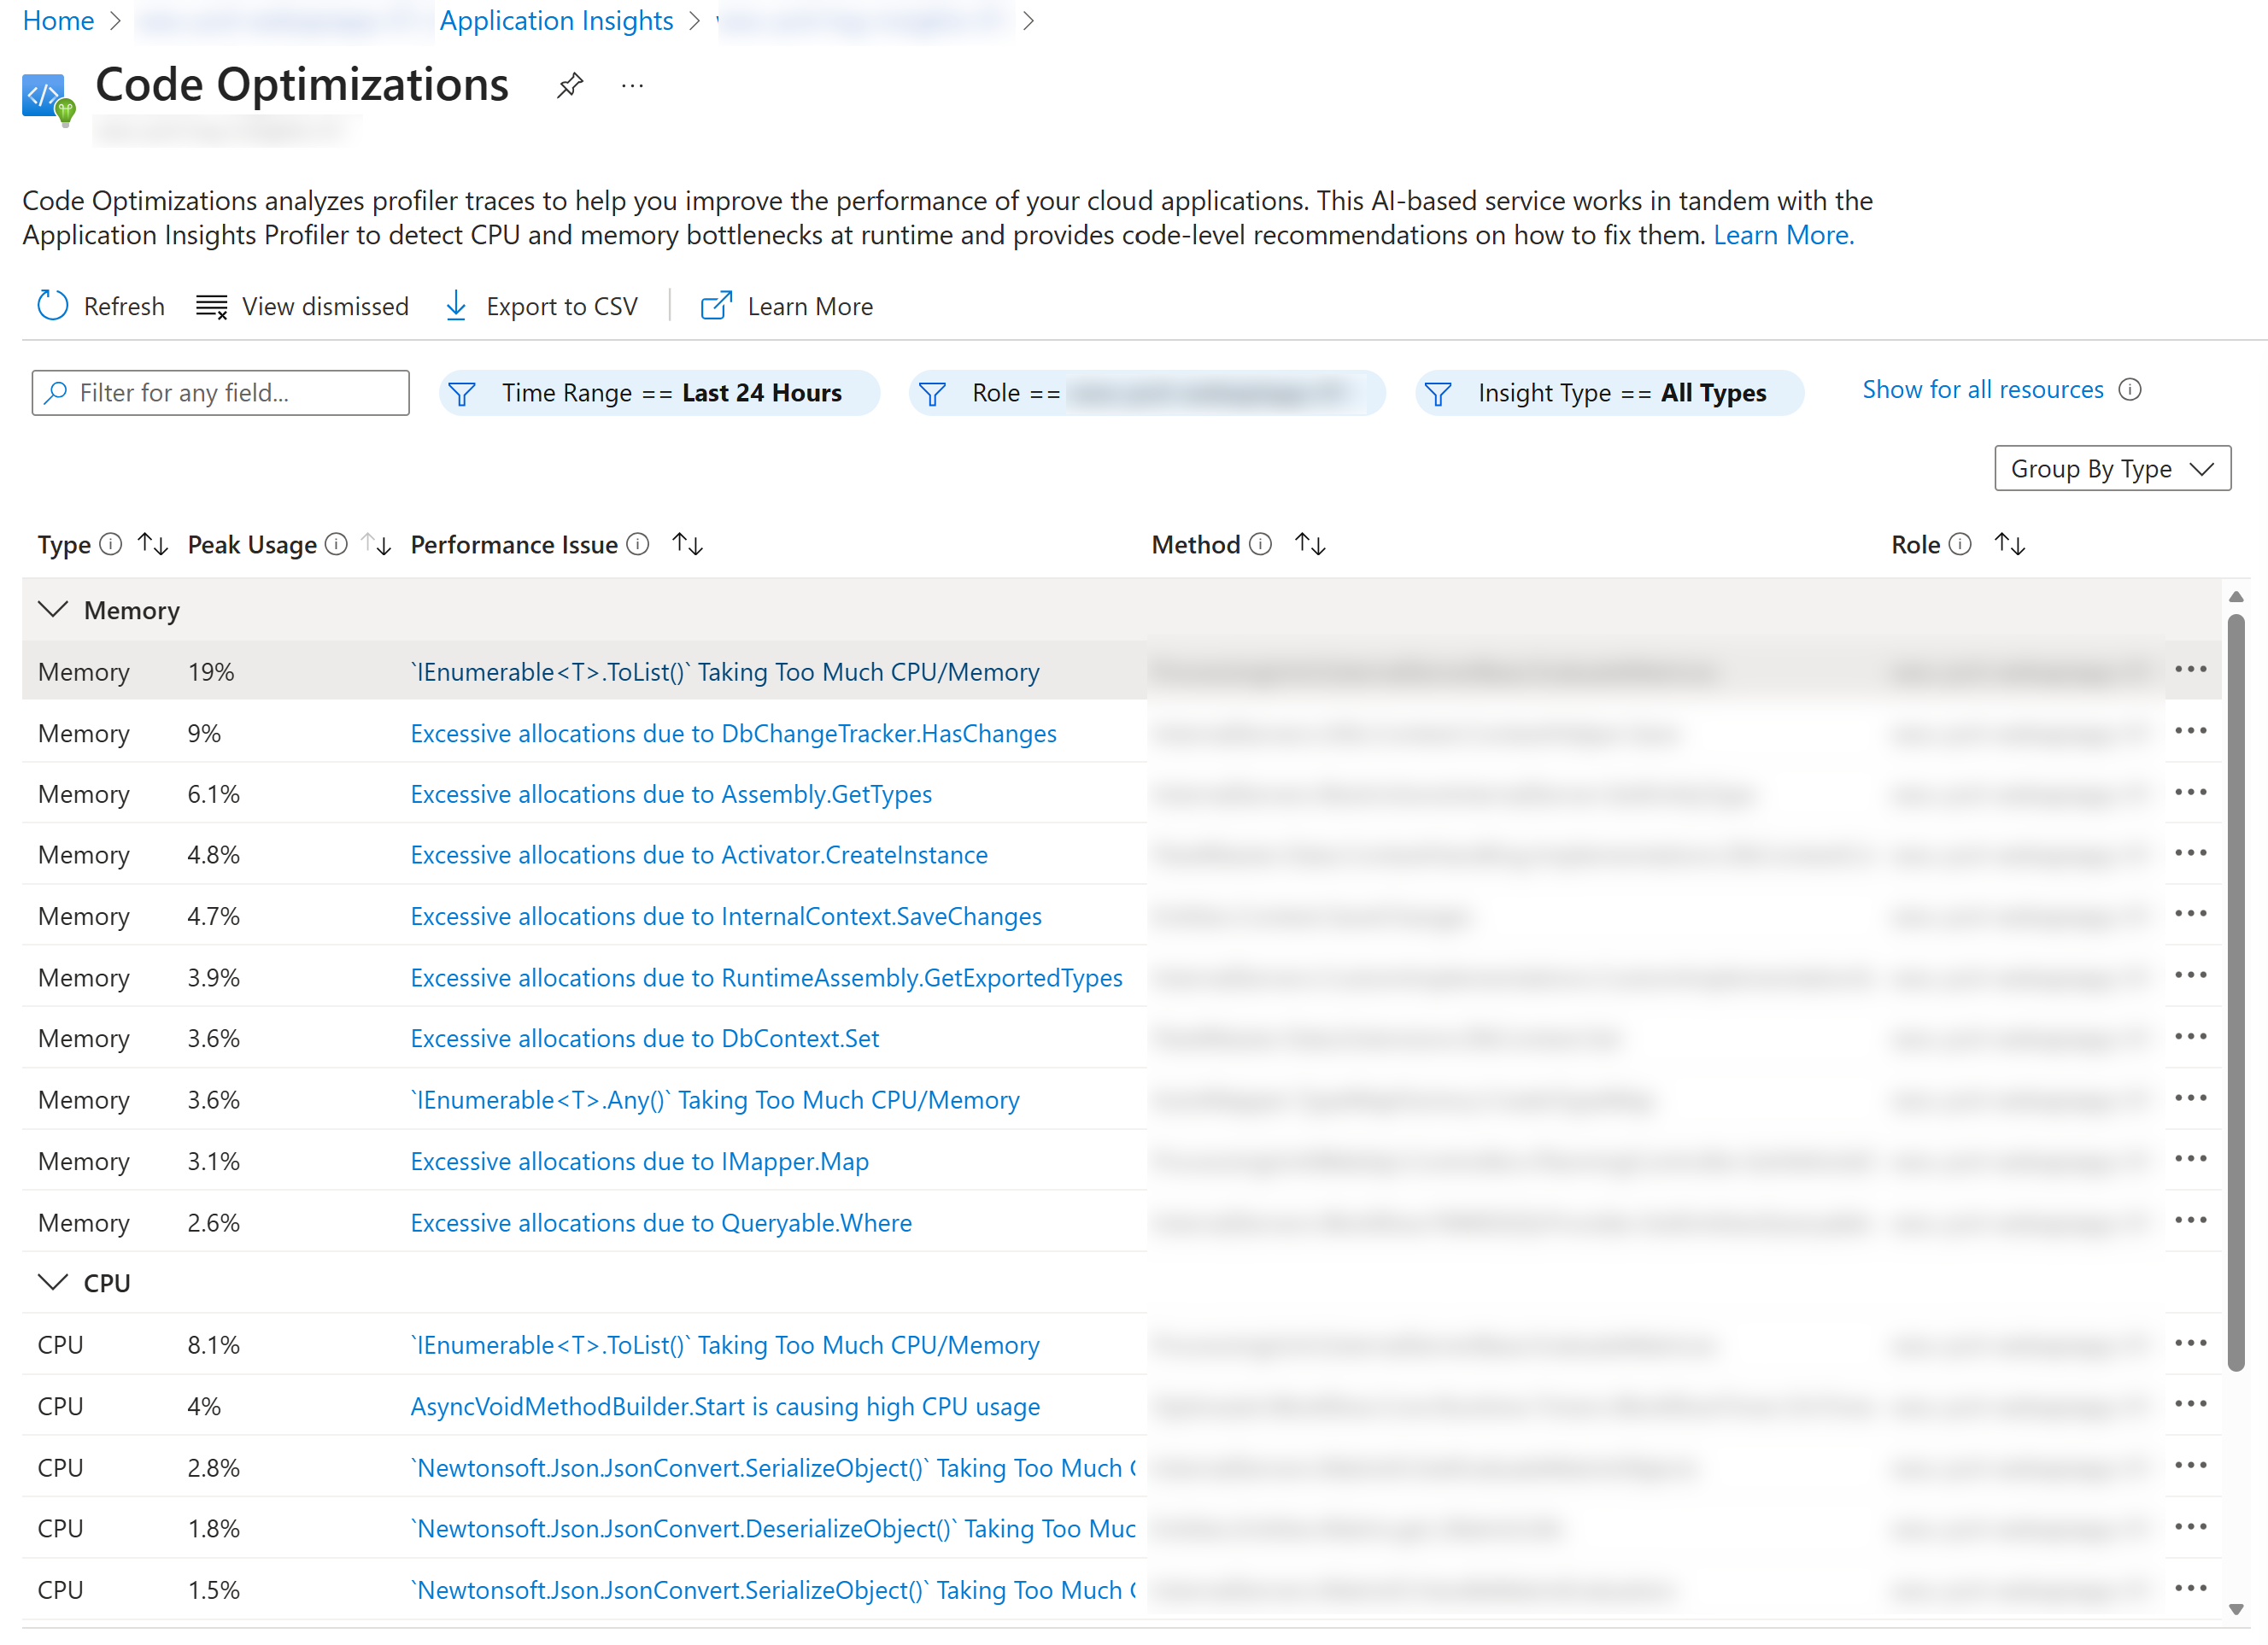The height and width of the screenshot is (1645, 2268).
Task: Open the Time Range filter pill
Action: 660,393
